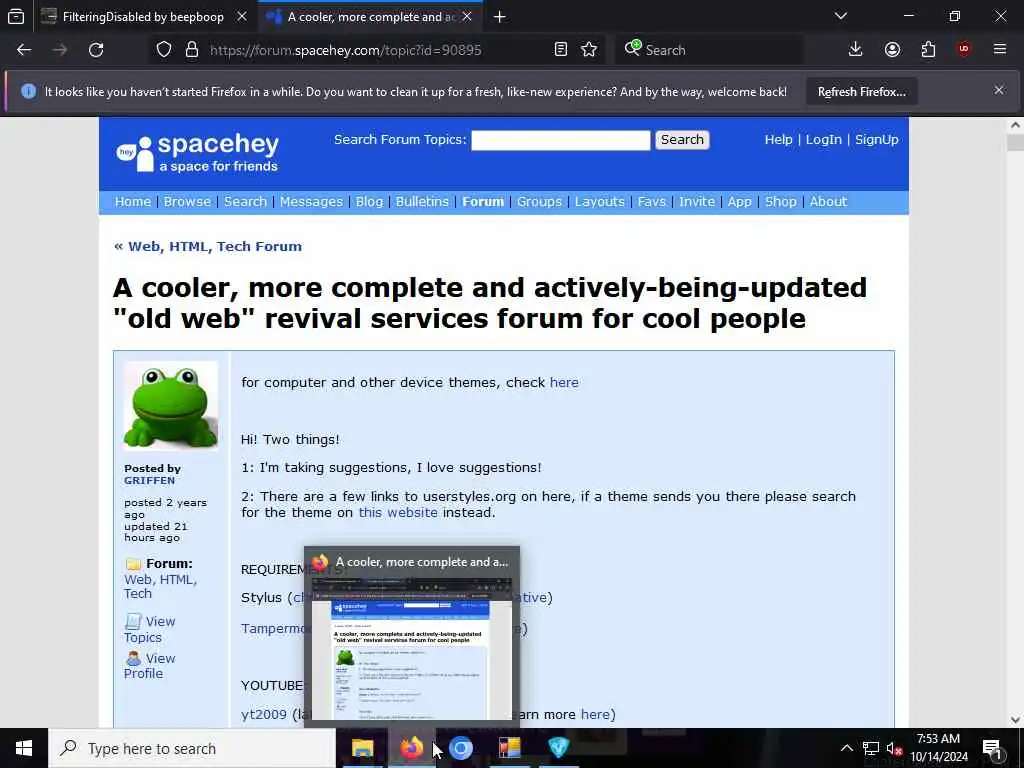Go back to the previous page

point(24,50)
